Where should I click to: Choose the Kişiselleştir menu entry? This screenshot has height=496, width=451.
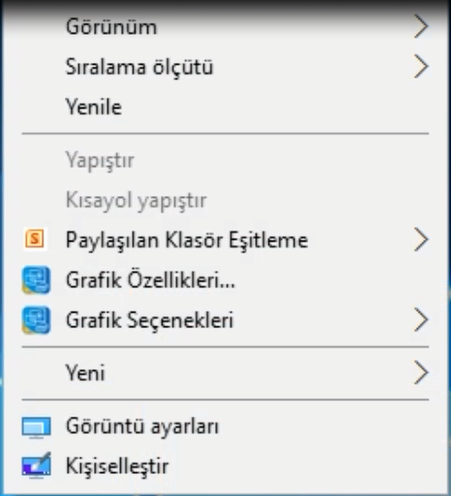point(117,466)
